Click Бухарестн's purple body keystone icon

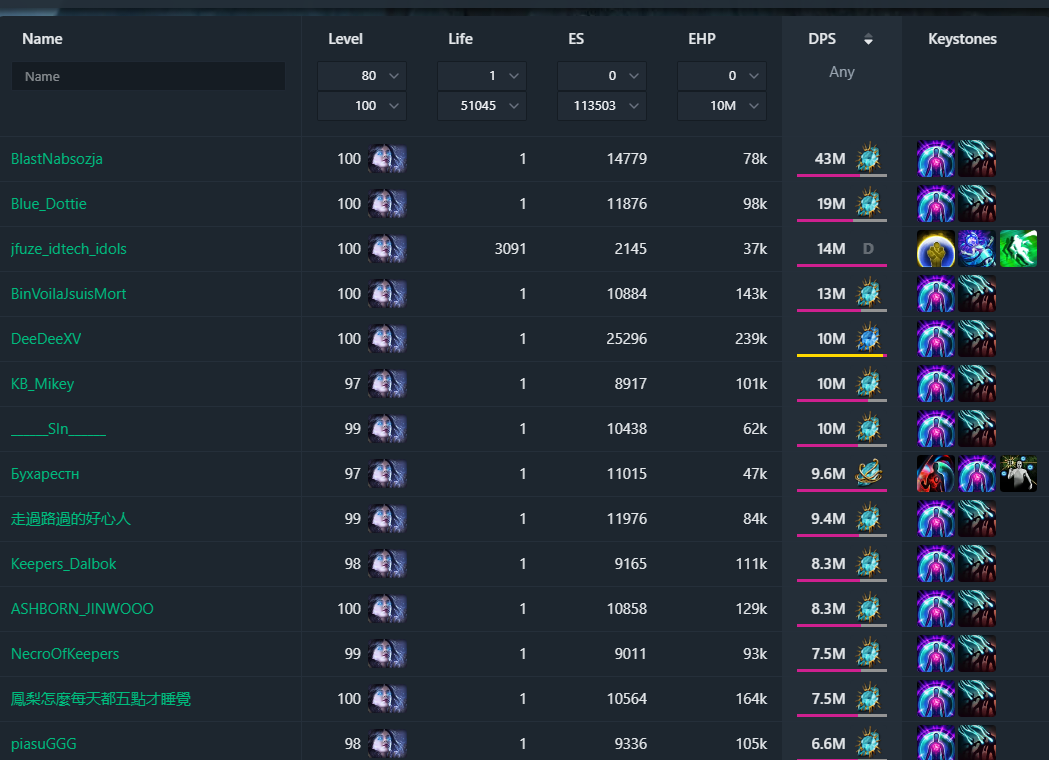[x=977, y=474]
